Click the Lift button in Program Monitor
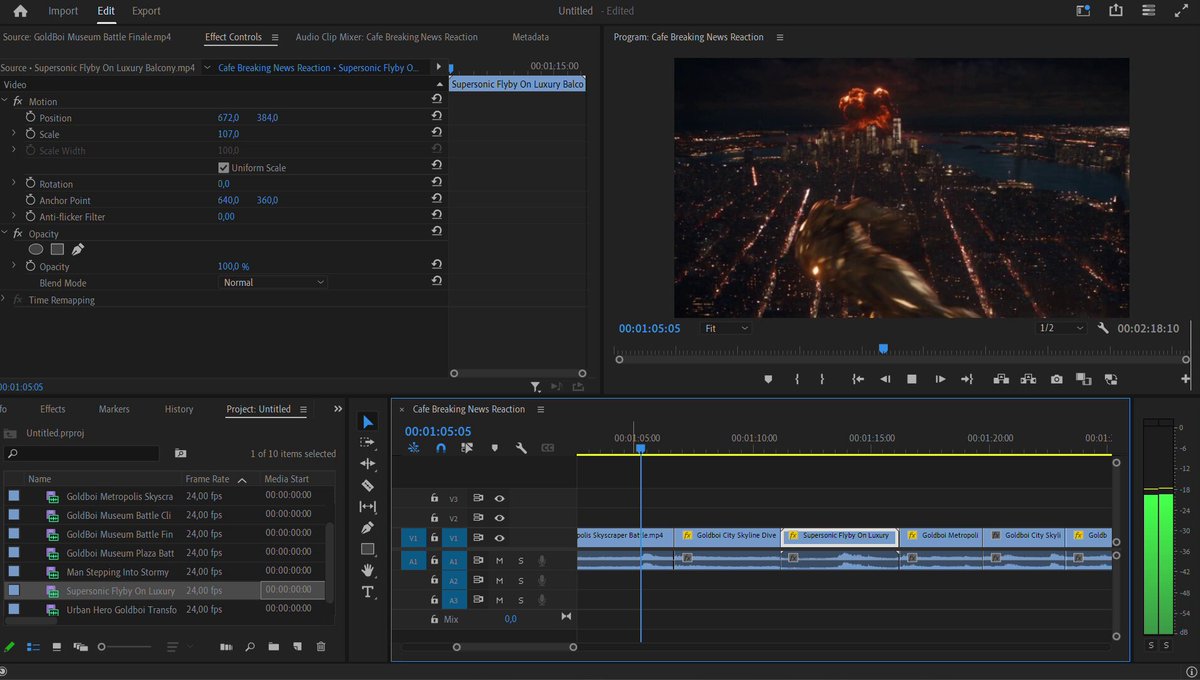This screenshot has height=680, width=1200. 999,380
